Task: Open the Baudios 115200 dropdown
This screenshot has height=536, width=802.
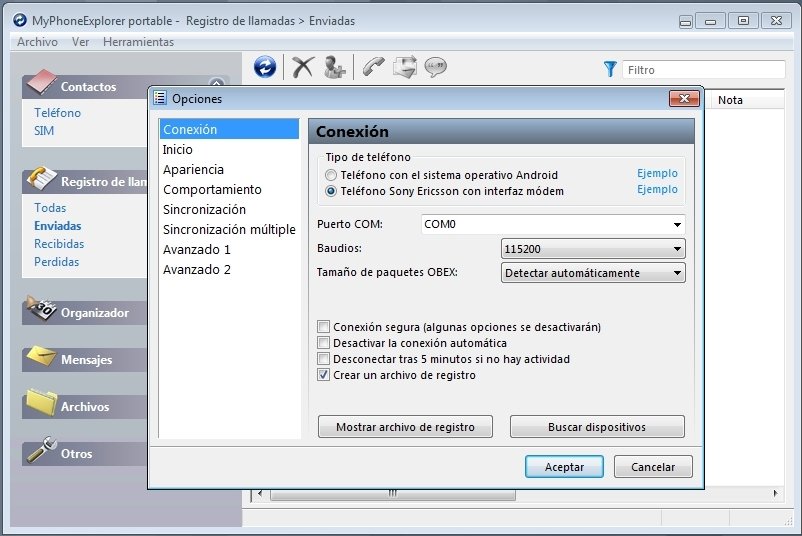Action: [x=593, y=249]
